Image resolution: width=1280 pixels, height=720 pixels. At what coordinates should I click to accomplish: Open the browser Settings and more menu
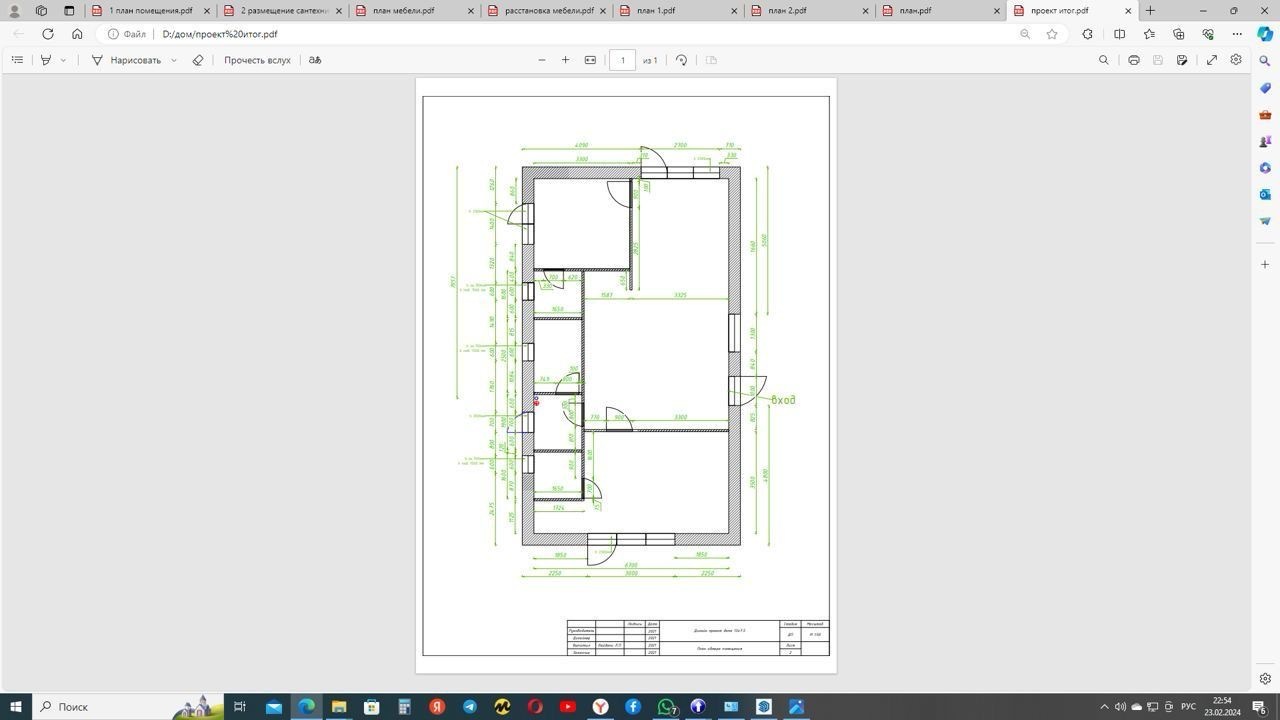[1237, 34]
